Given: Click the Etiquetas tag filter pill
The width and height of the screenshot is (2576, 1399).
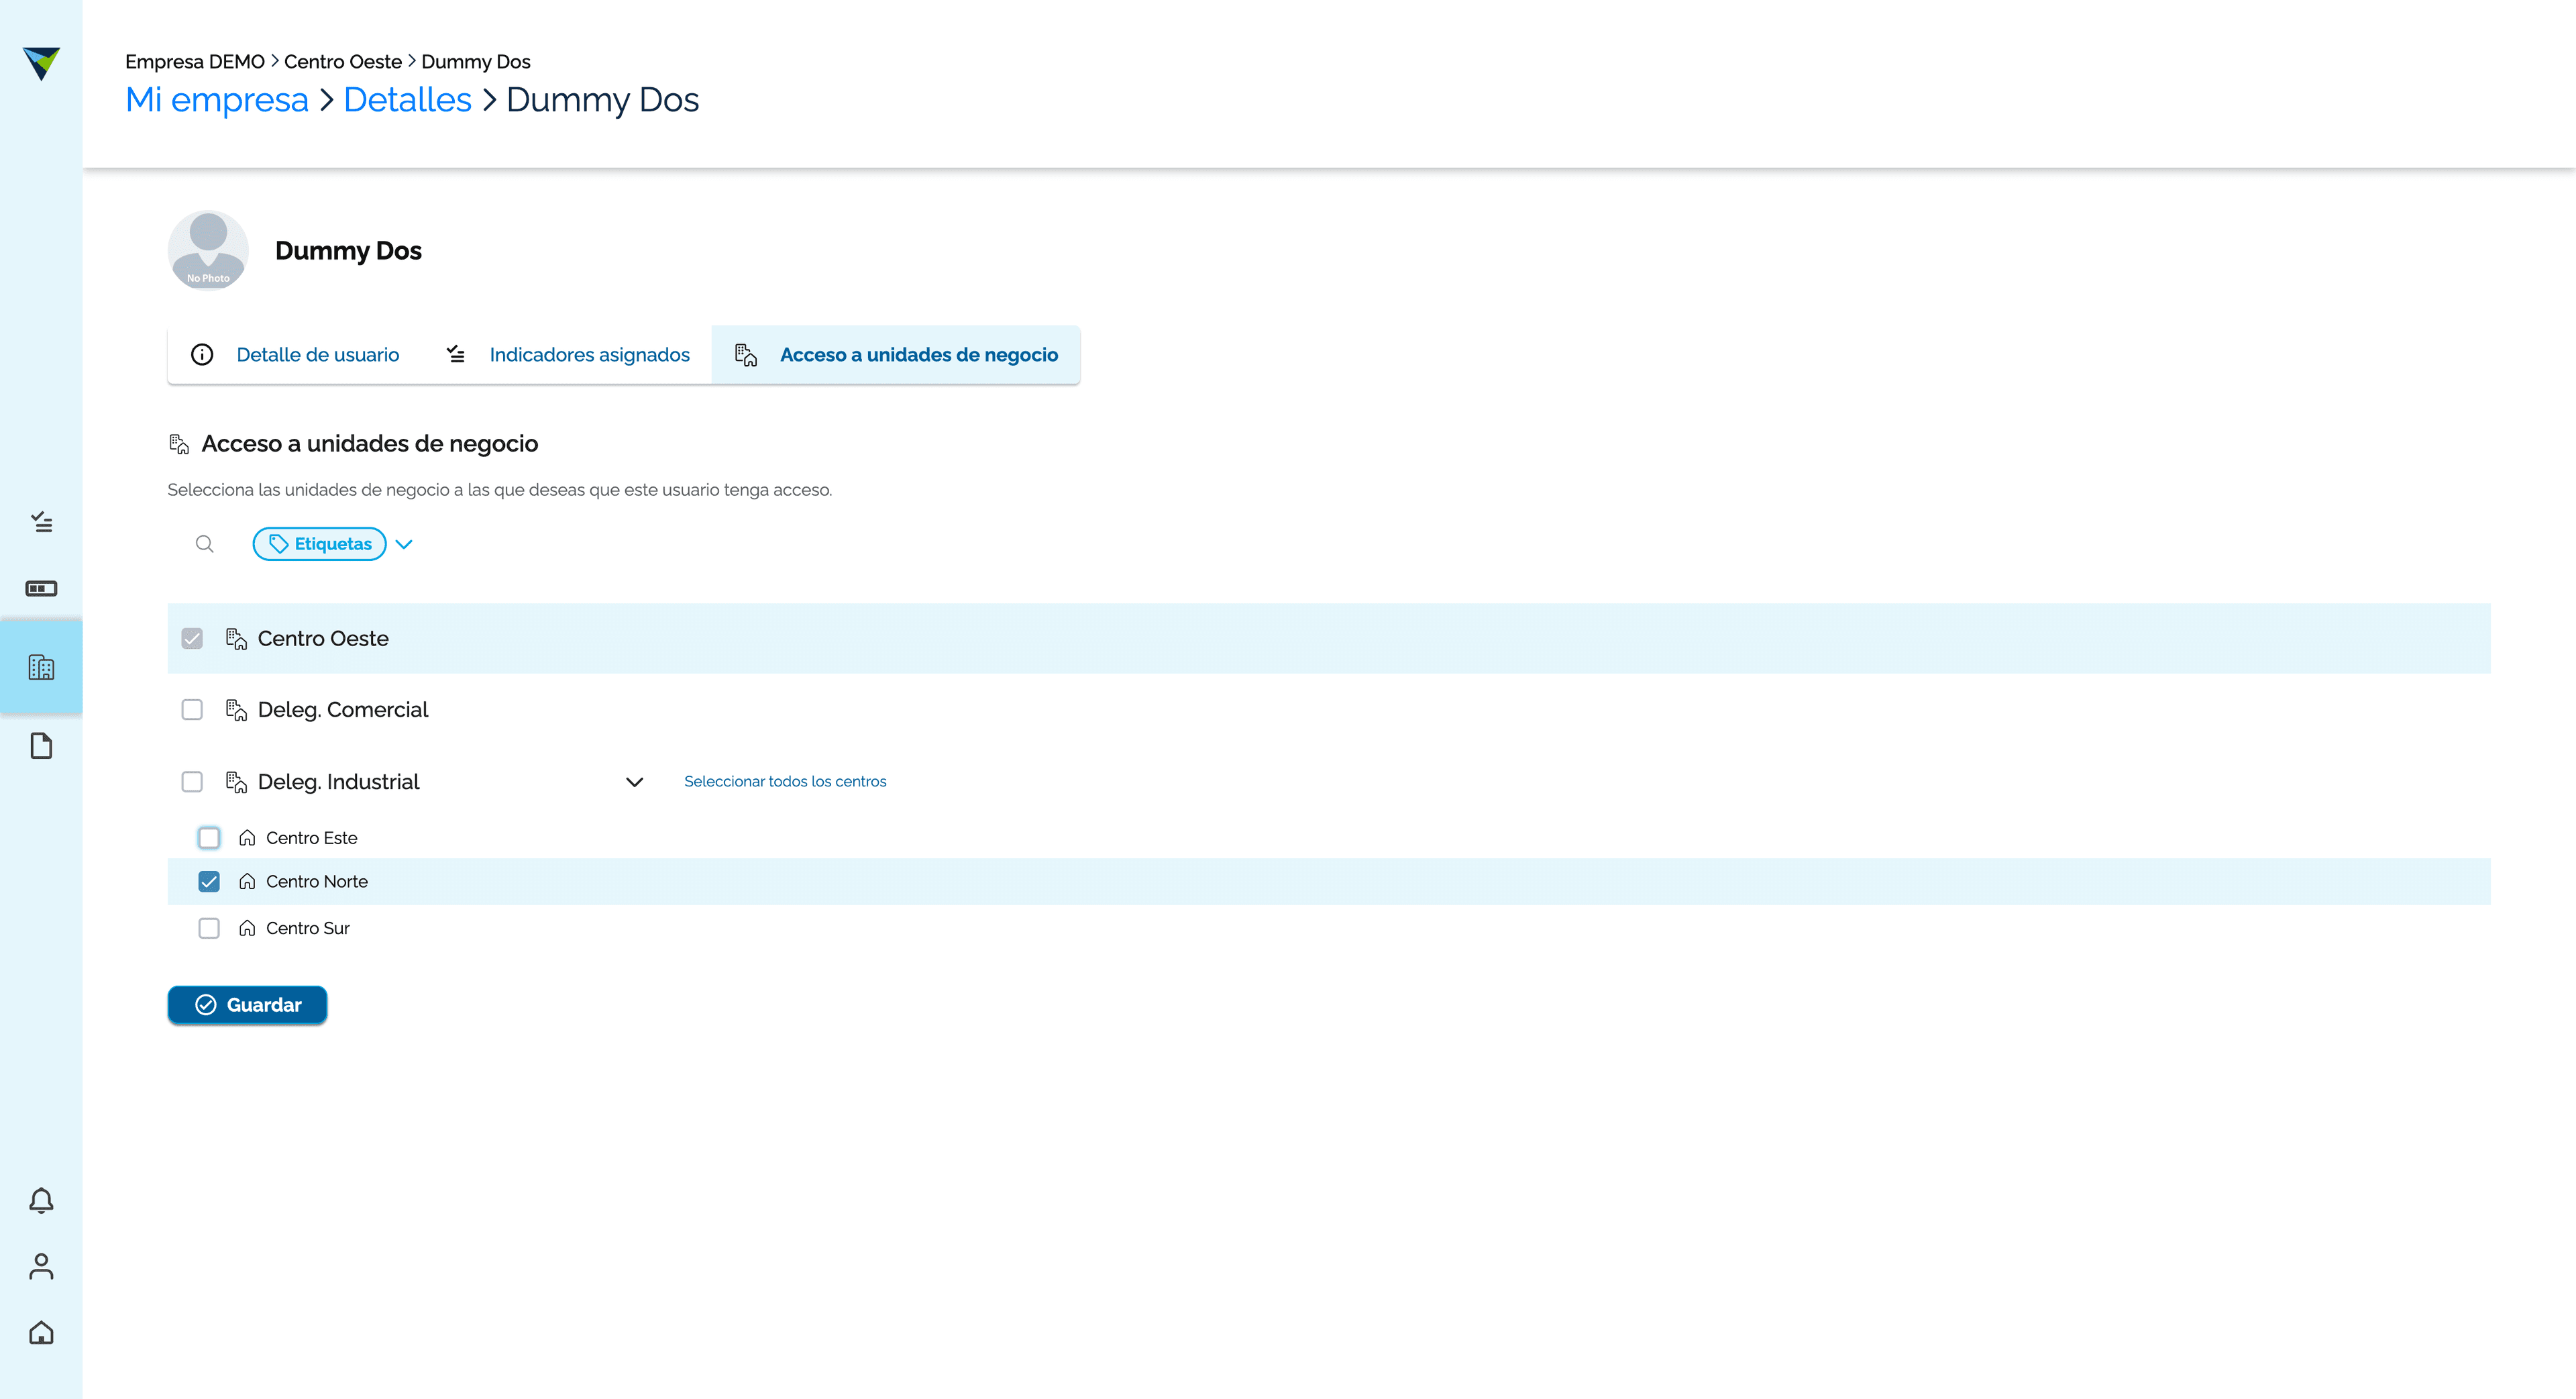Looking at the screenshot, I should click(x=320, y=544).
